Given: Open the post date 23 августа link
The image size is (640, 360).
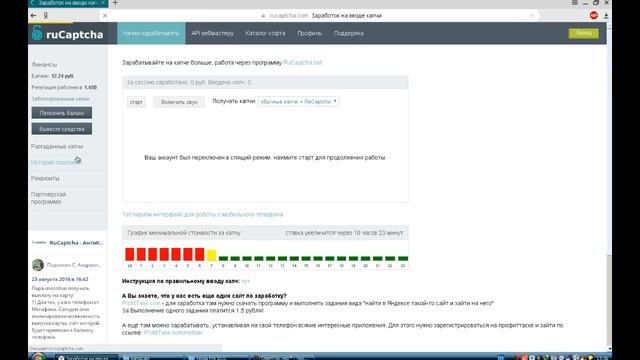Looking at the screenshot, I should point(60,279).
